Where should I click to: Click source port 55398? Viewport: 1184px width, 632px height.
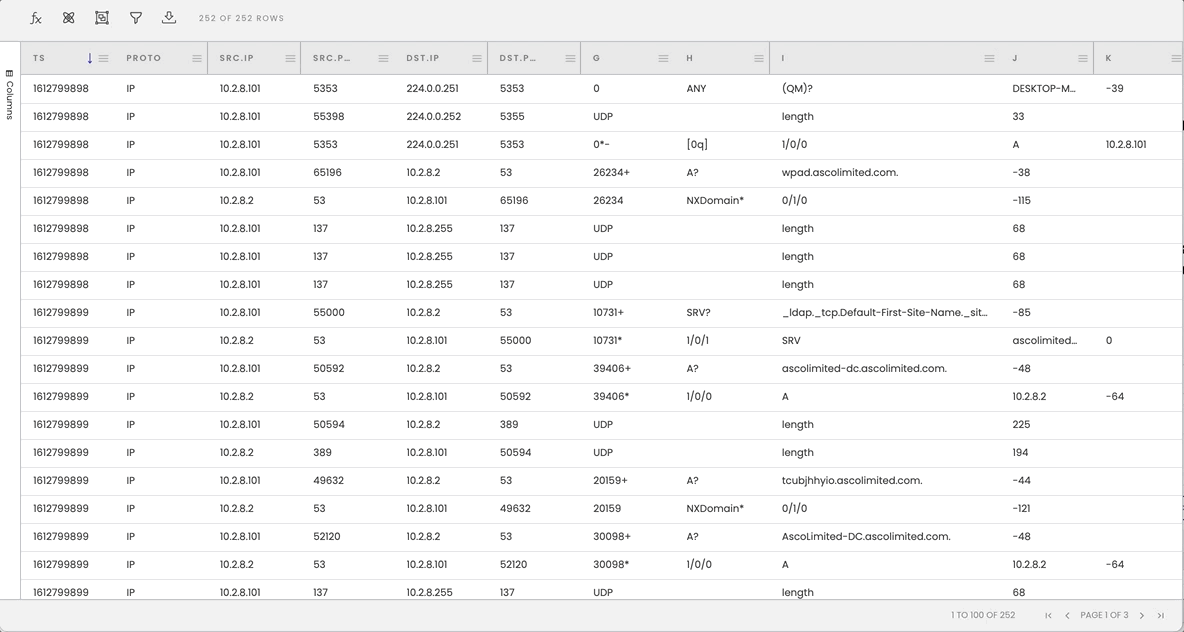coord(328,116)
